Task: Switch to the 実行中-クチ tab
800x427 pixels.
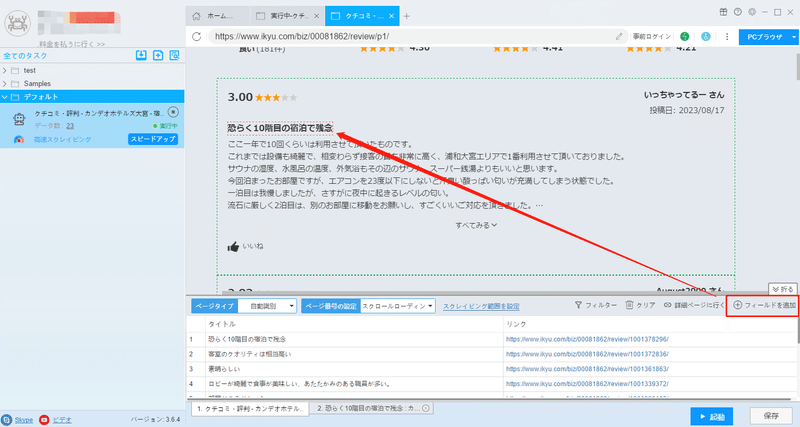Action: tap(287, 16)
